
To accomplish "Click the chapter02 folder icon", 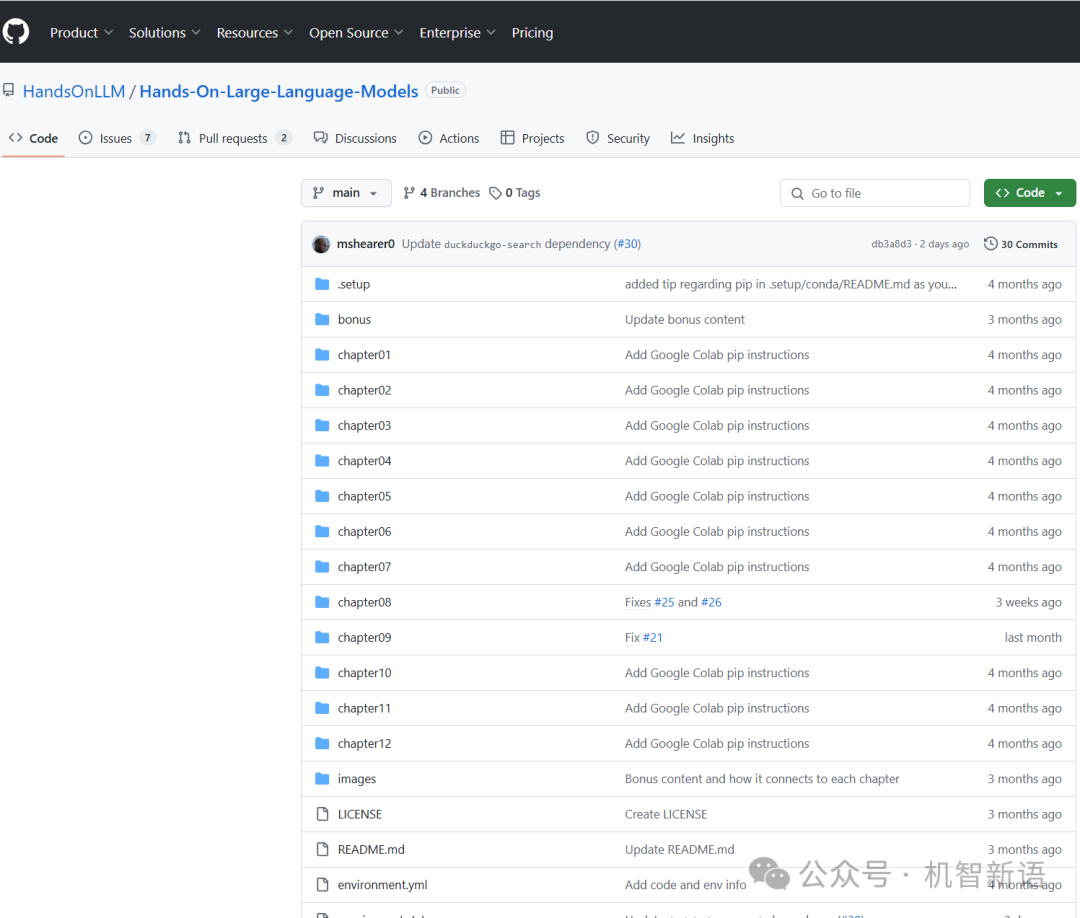I will click(x=322, y=390).
